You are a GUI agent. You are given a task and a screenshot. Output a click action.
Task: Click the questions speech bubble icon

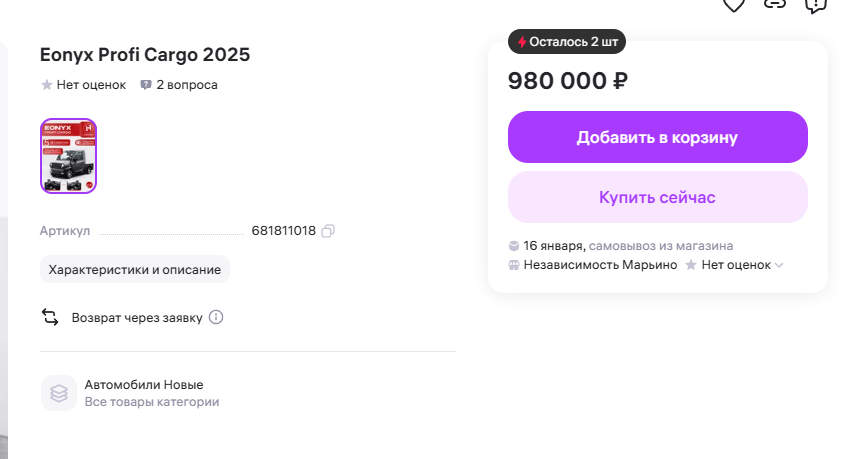click(146, 85)
